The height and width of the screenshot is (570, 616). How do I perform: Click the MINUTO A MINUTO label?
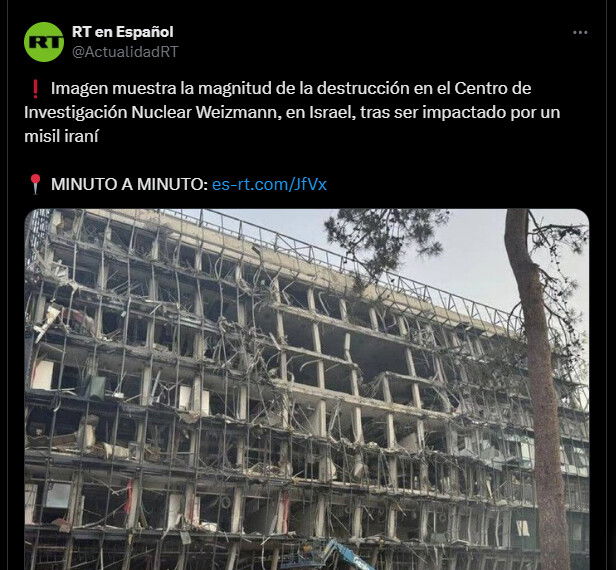pos(129,184)
